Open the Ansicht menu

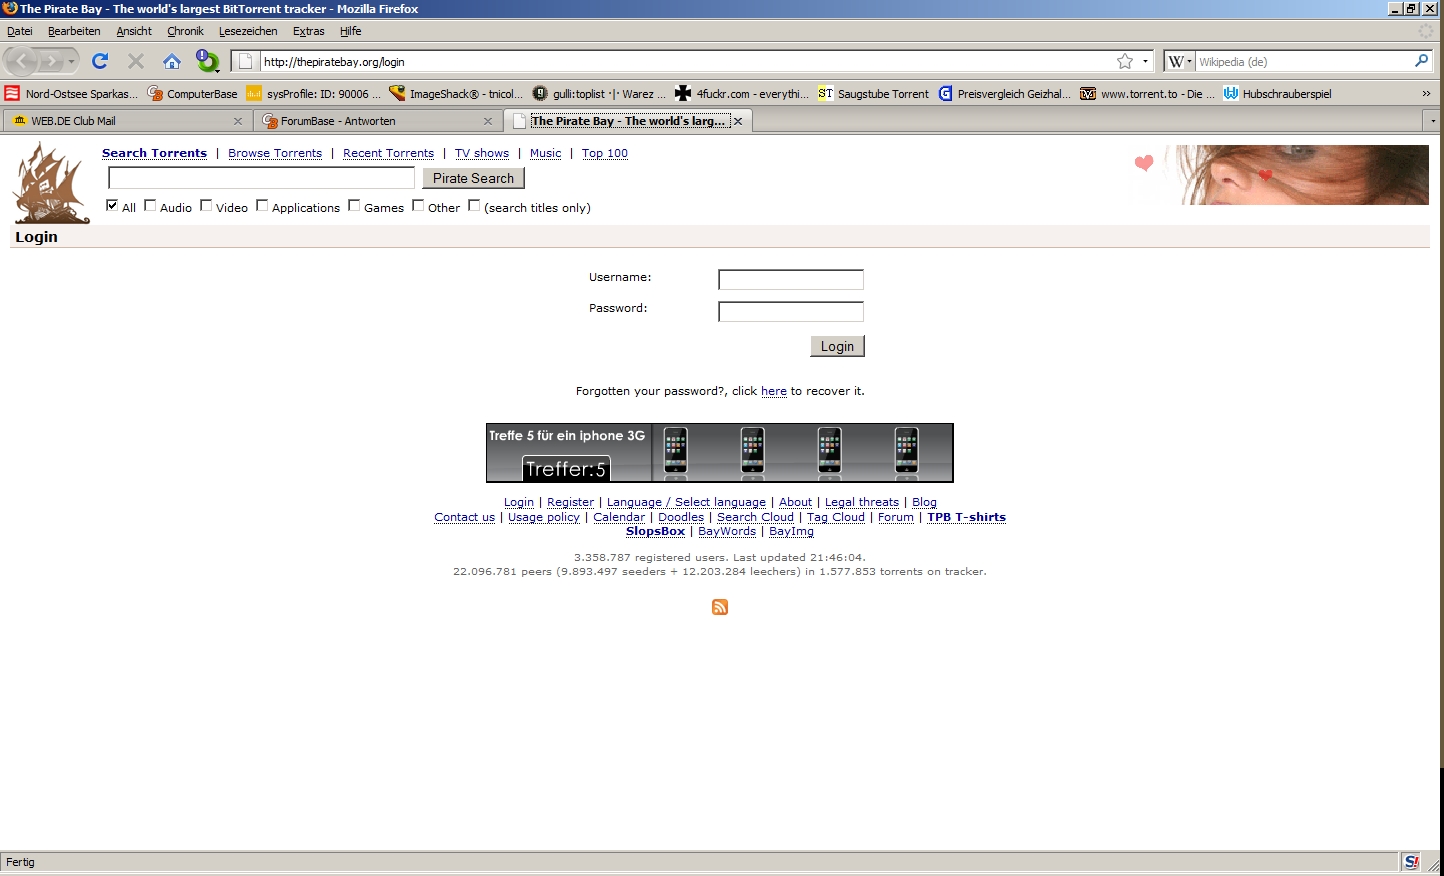(134, 31)
